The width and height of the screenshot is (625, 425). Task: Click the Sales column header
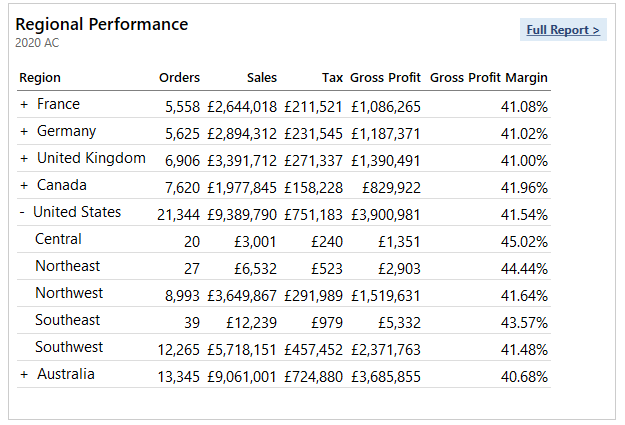click(262, 78)
